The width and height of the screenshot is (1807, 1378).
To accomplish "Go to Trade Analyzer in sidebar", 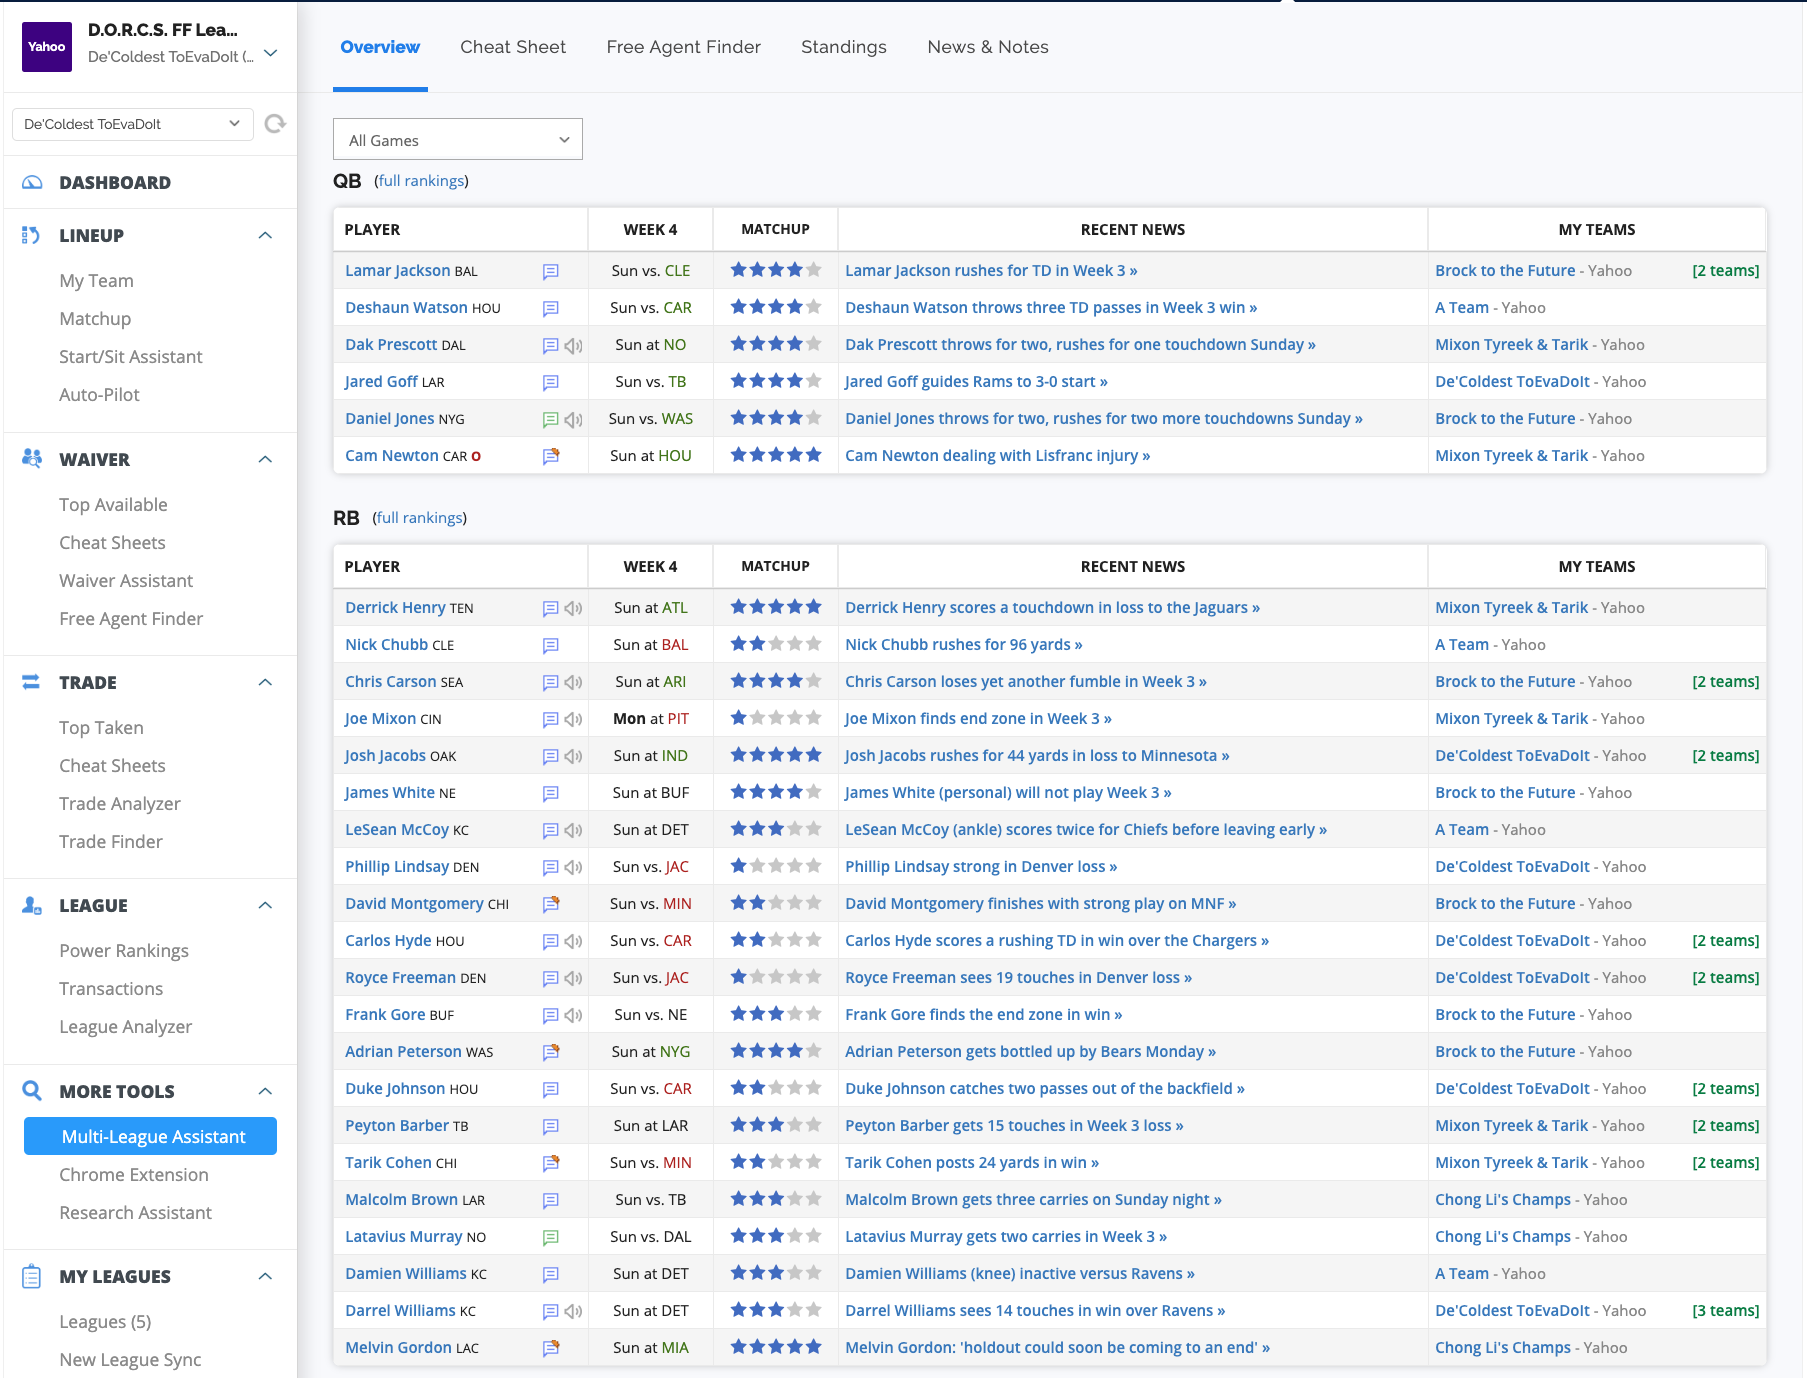I will (x=120, y=804).
